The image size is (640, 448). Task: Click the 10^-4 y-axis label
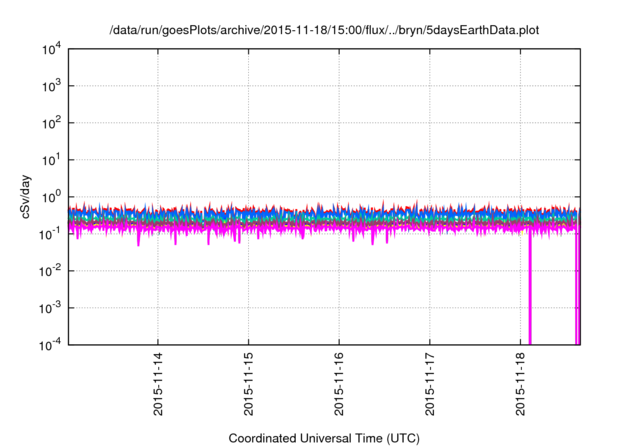click(51, 345)
